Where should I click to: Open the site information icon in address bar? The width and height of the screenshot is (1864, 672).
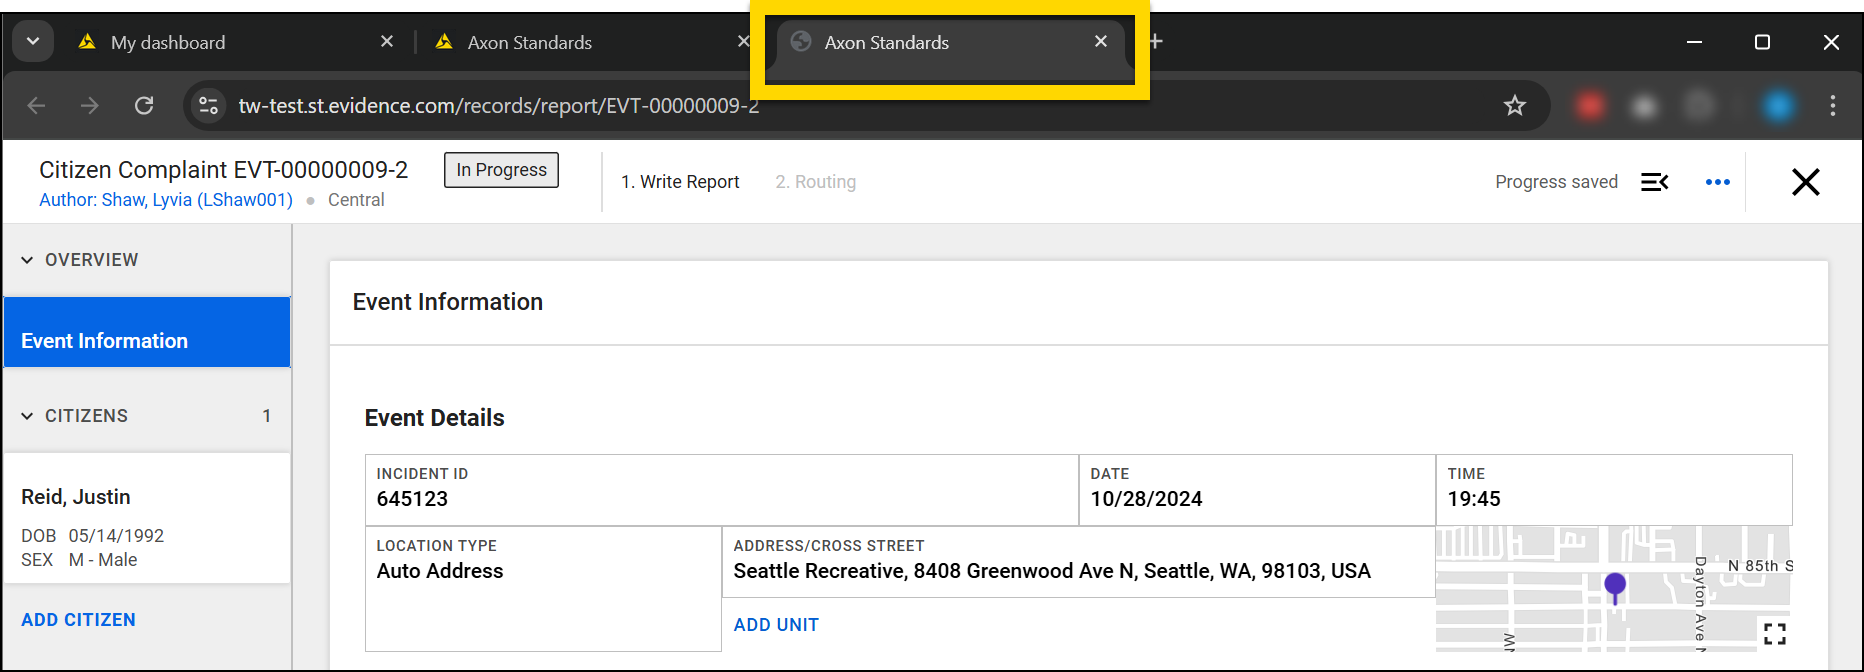(x=208, y=106)
